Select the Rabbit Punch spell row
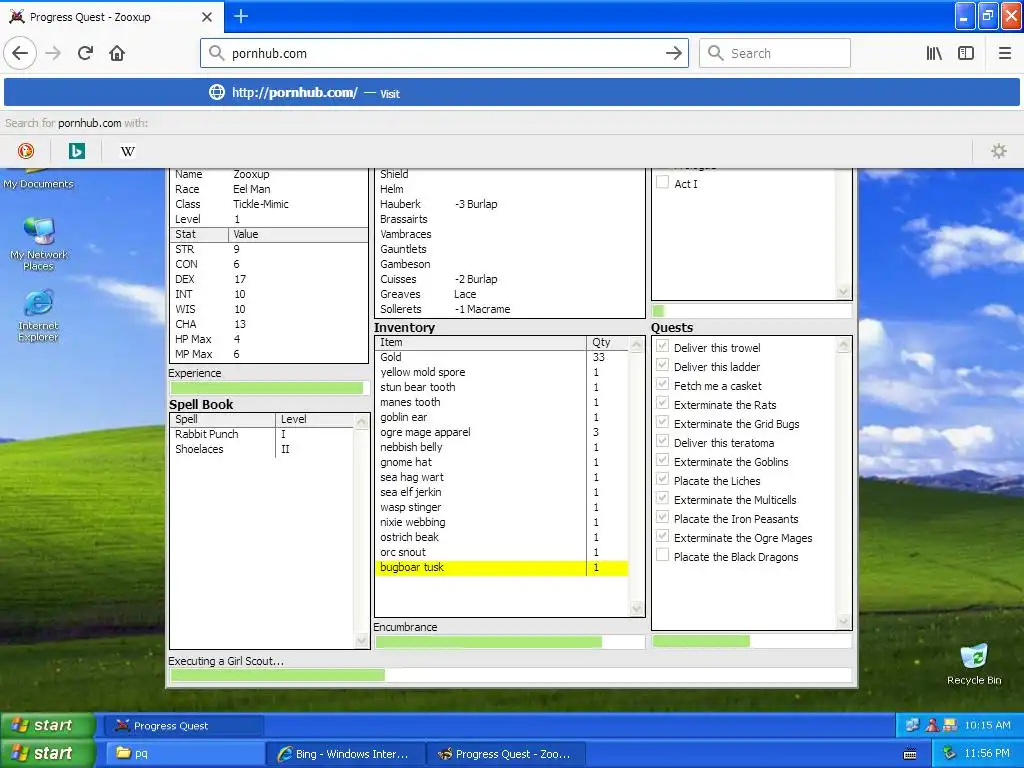Viewport: 1024px width, 768px height. [x=262, y=434]
